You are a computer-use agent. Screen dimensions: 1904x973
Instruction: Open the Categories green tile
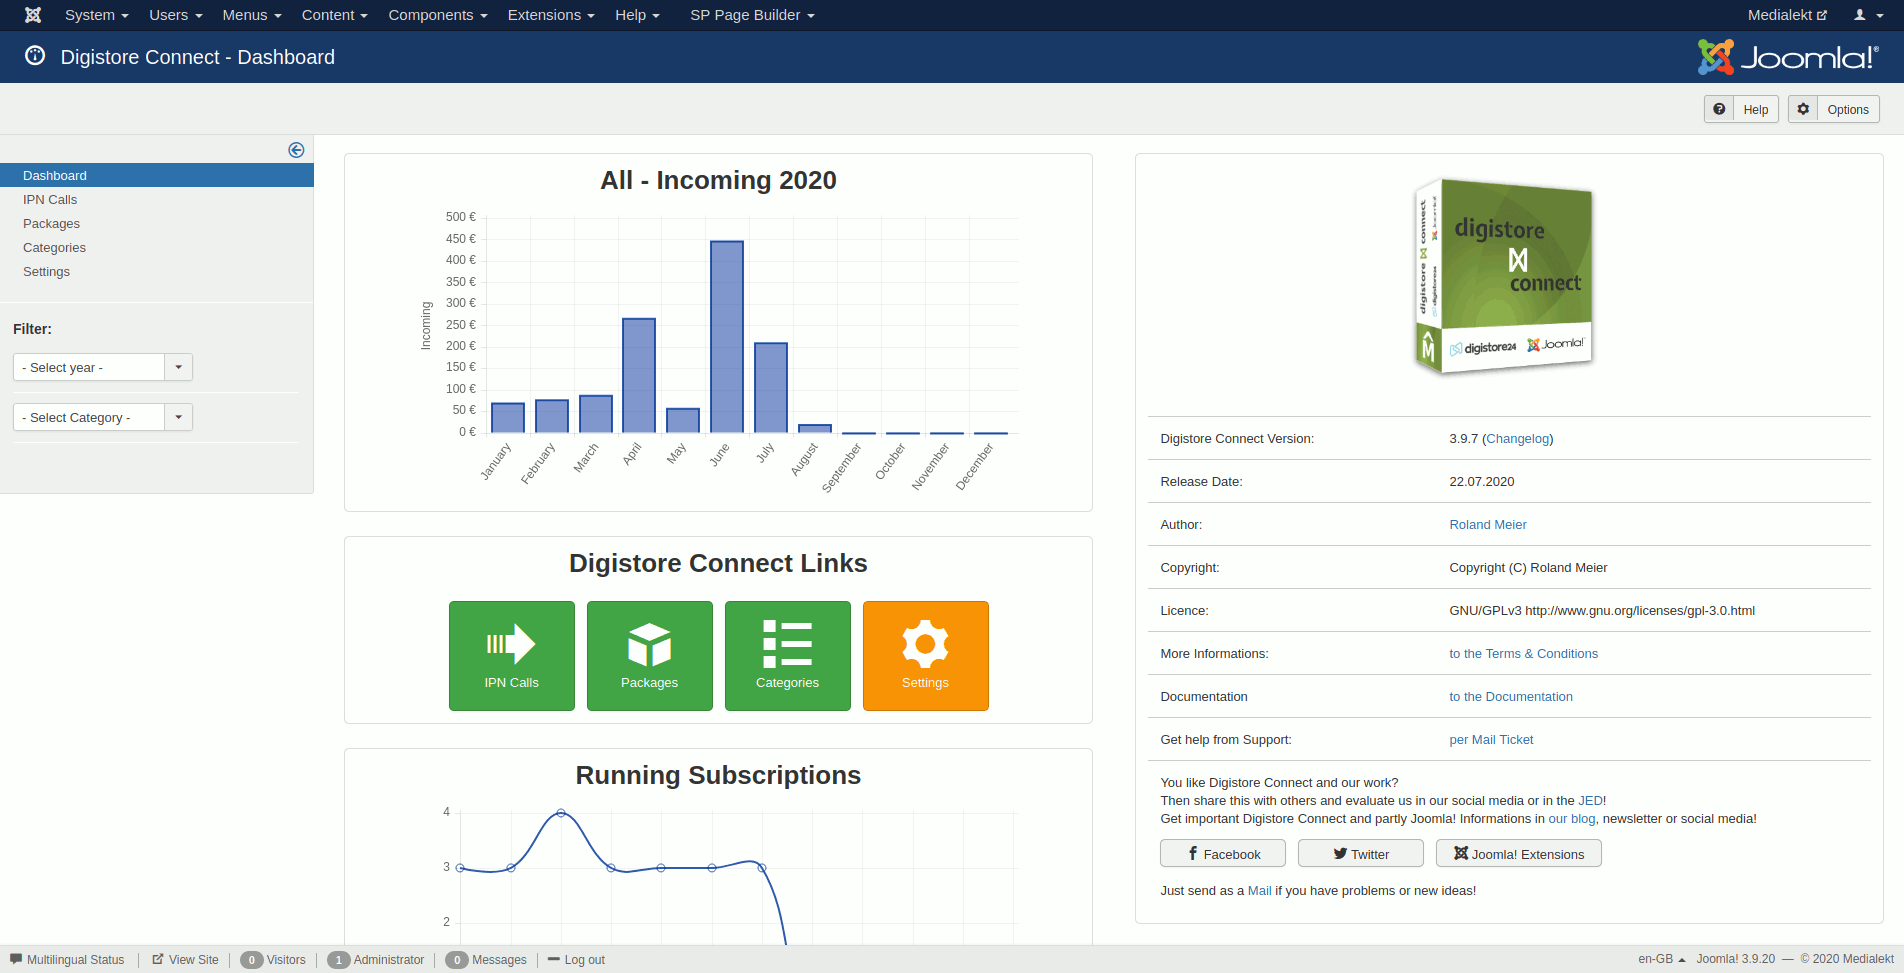788,656
